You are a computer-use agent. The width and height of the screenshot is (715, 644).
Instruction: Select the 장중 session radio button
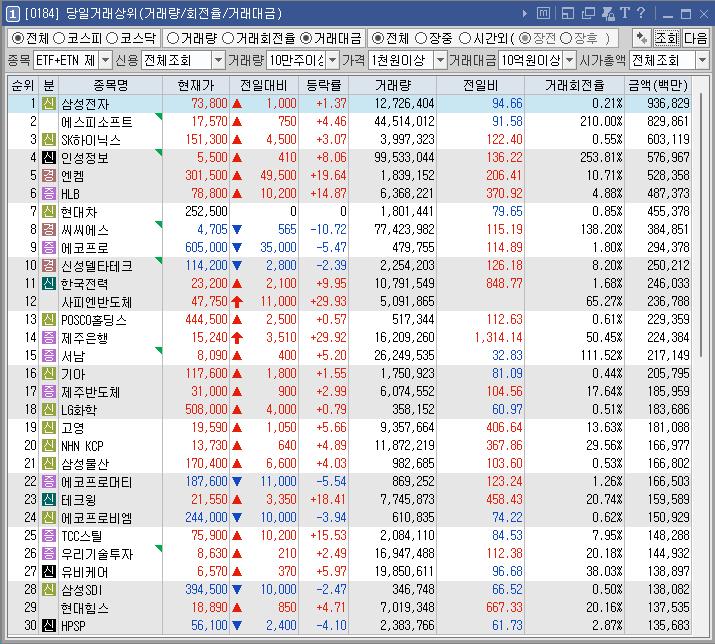tap(421, 39)
